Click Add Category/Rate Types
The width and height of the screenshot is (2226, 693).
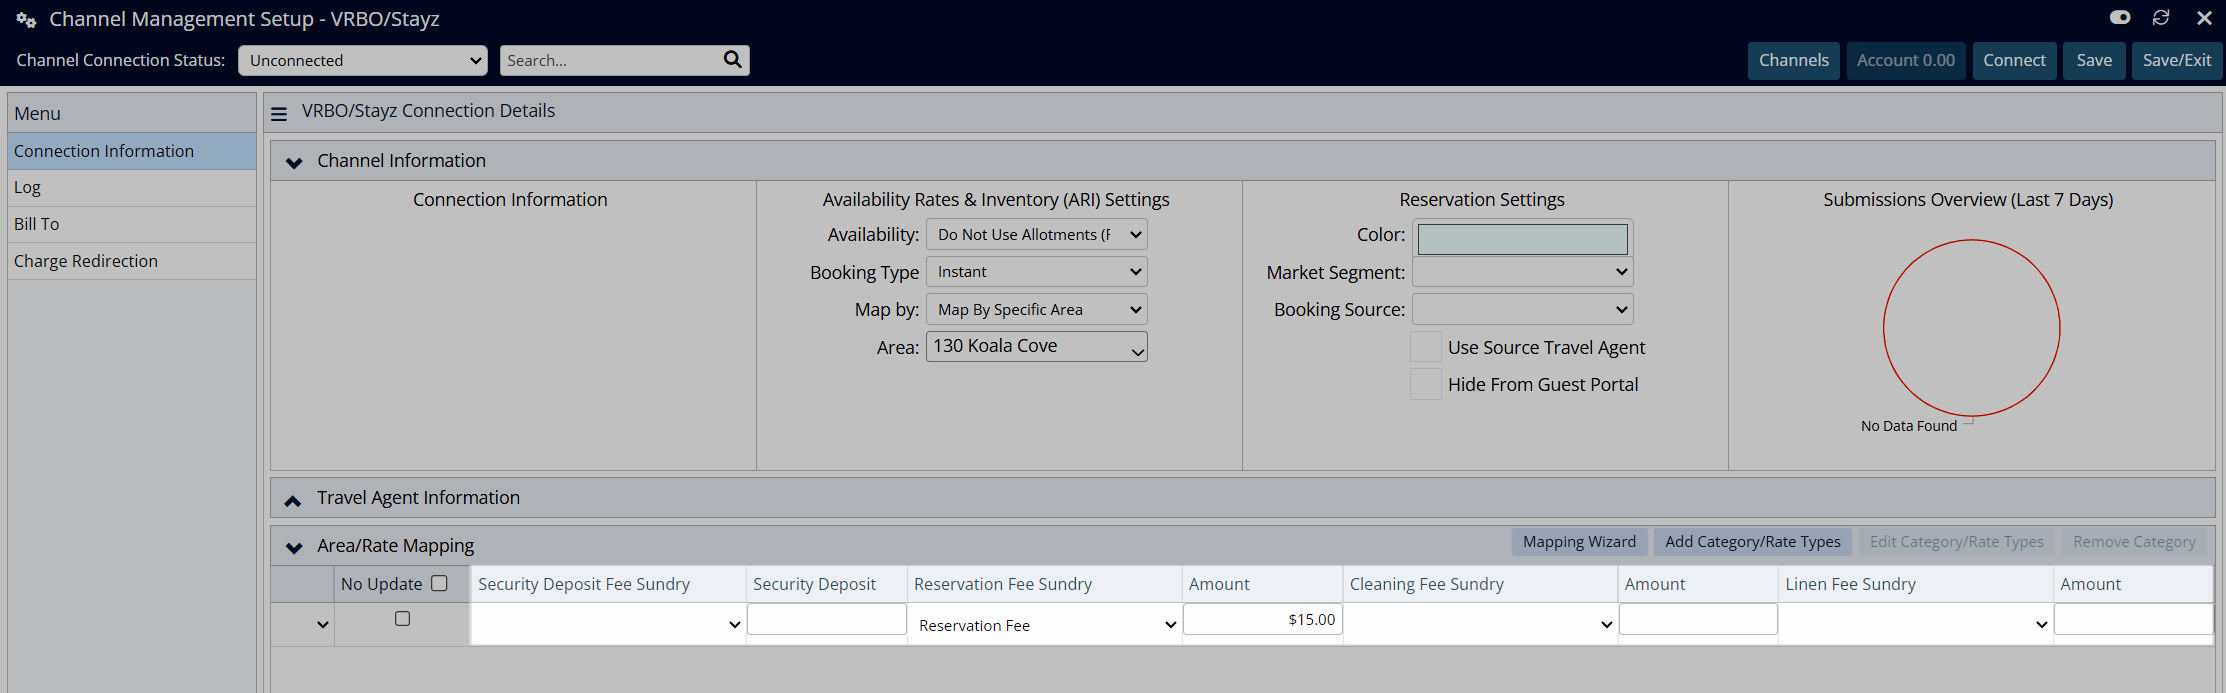pyautogui.click(x=1753, y=542)
